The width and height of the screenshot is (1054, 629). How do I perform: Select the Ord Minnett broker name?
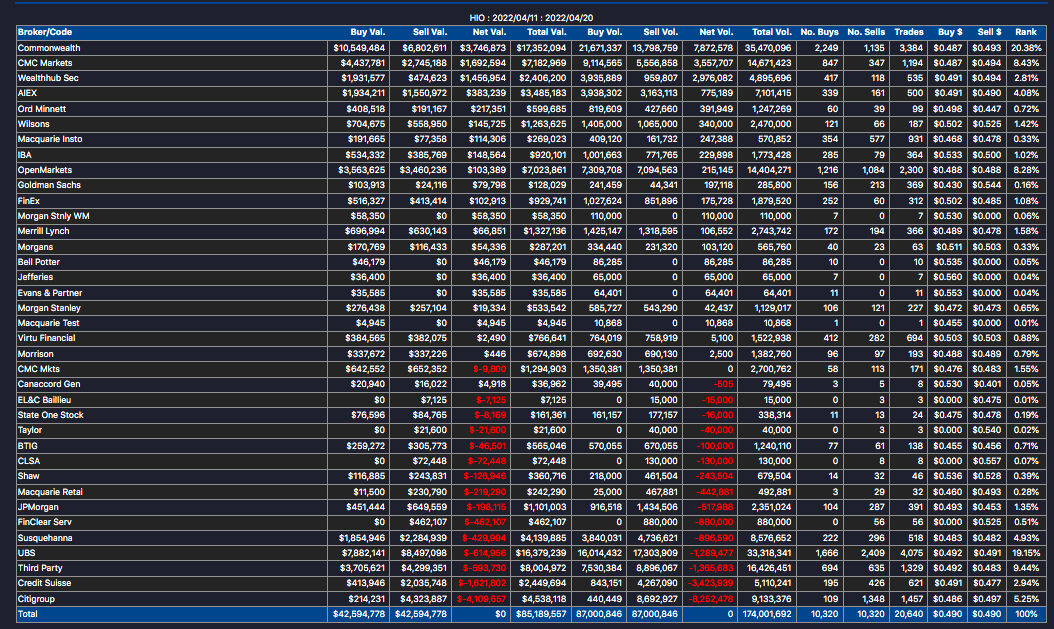[42, 109]
